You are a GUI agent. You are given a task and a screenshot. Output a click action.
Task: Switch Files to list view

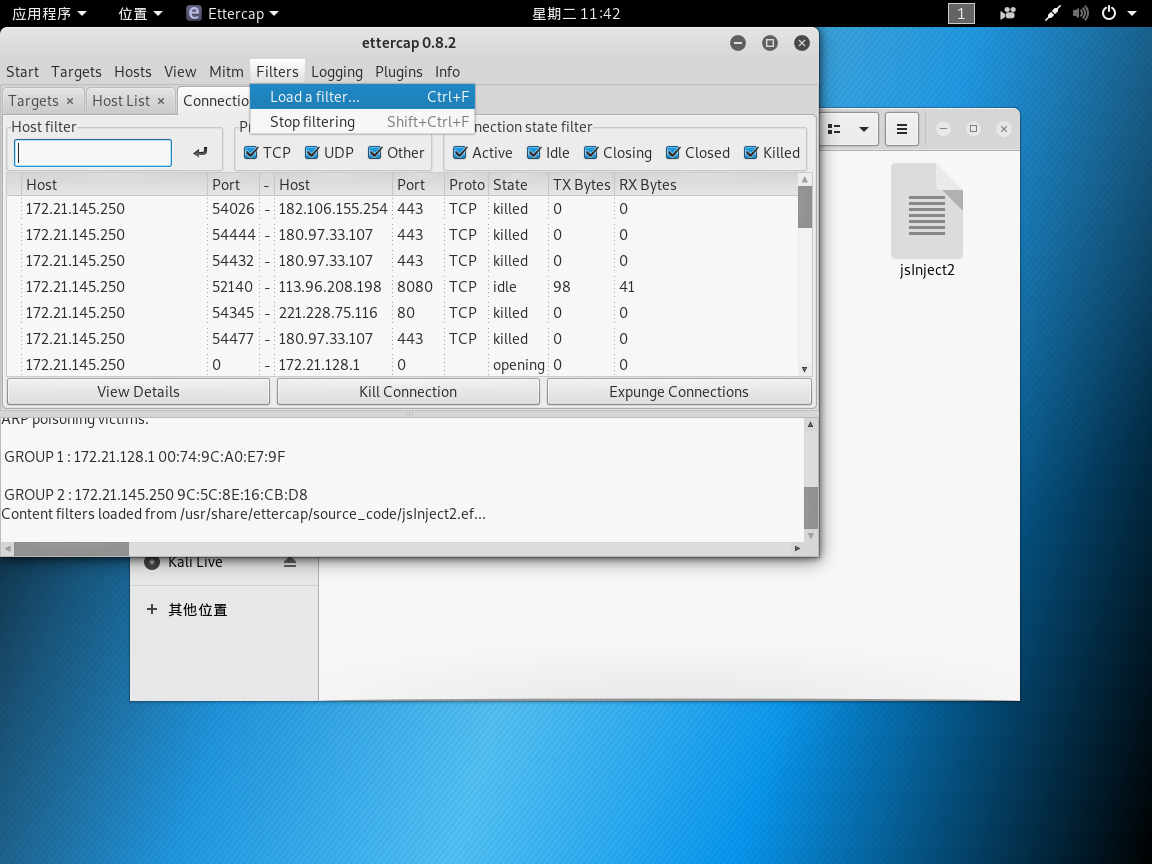tap(831, 129)
